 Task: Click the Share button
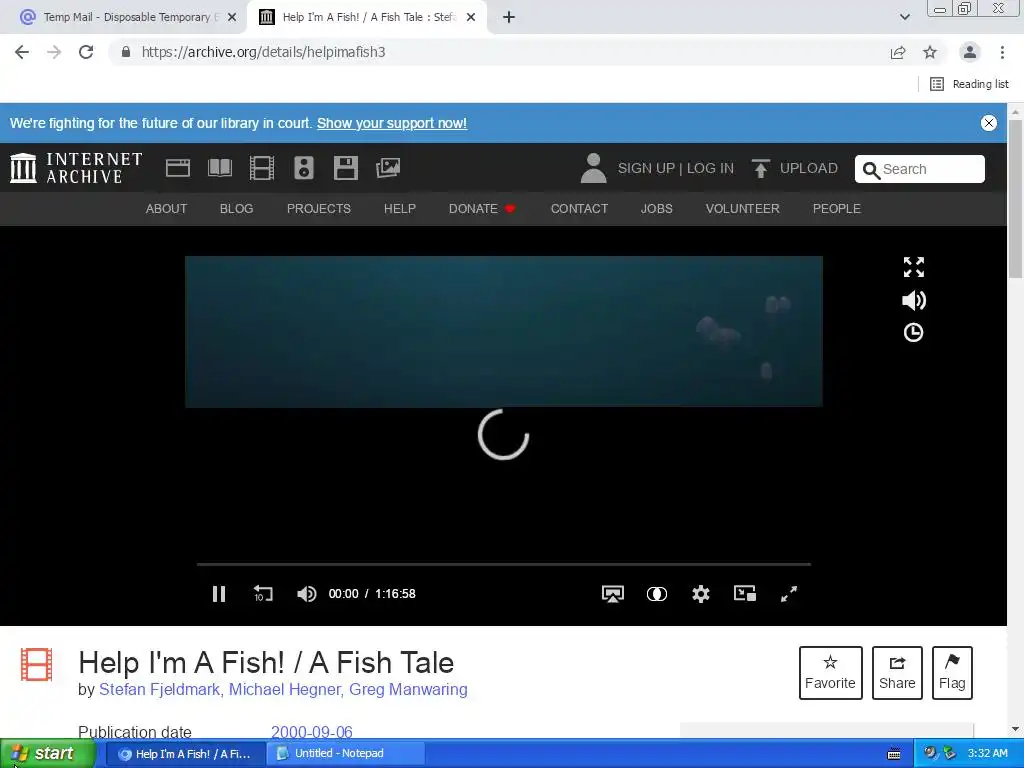pyautogui.click(x=897, y=673)
